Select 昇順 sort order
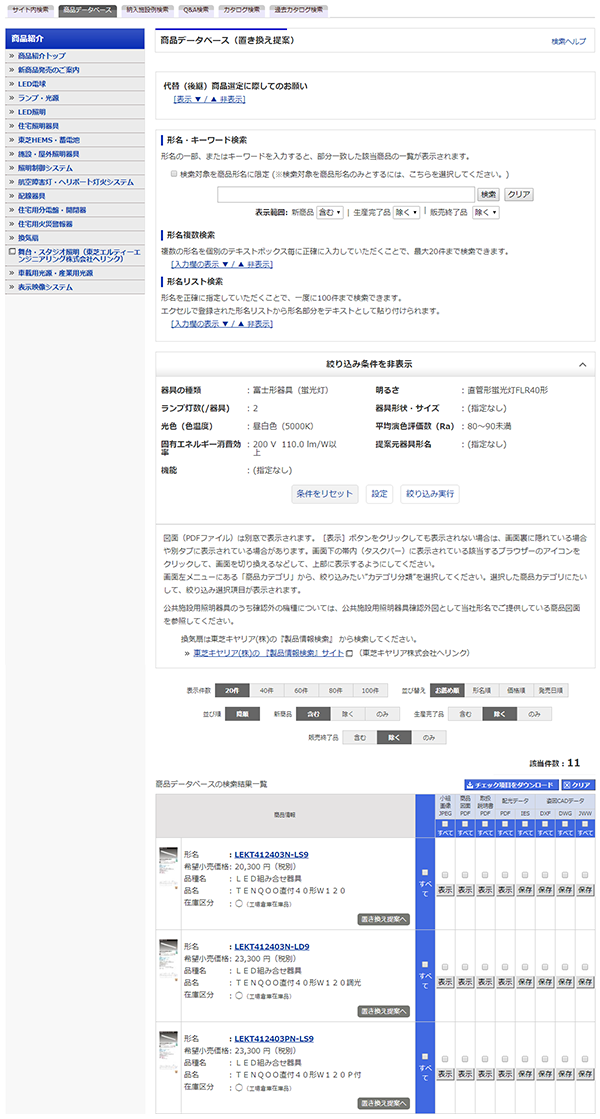Viewport: 600px width, 1119px height. (x=243, y=714)
